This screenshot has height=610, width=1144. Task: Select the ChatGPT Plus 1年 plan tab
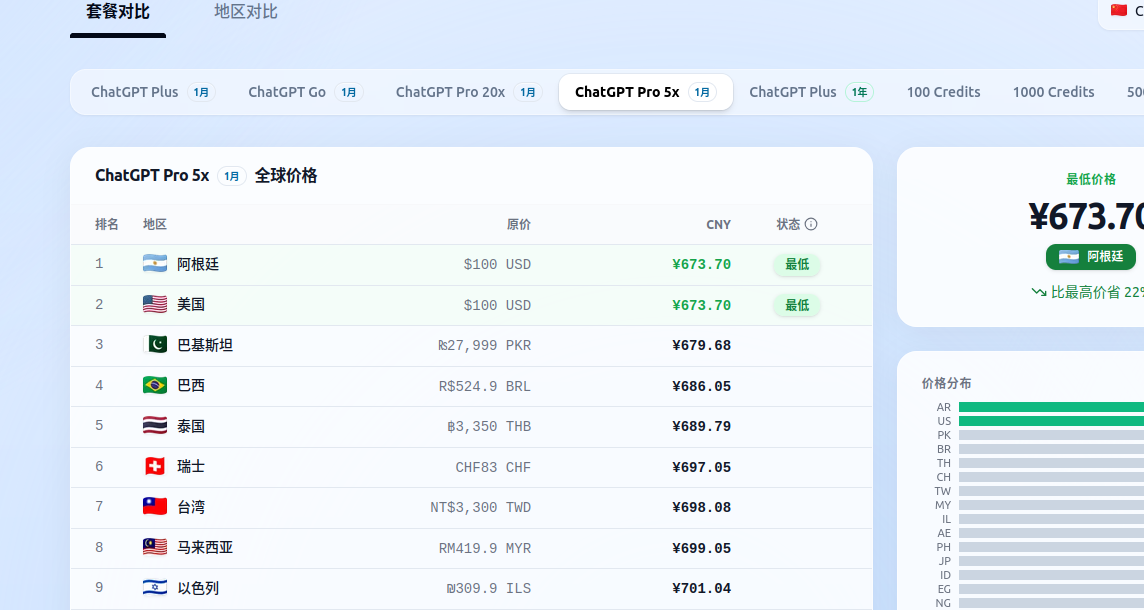[x=811, y=92]
